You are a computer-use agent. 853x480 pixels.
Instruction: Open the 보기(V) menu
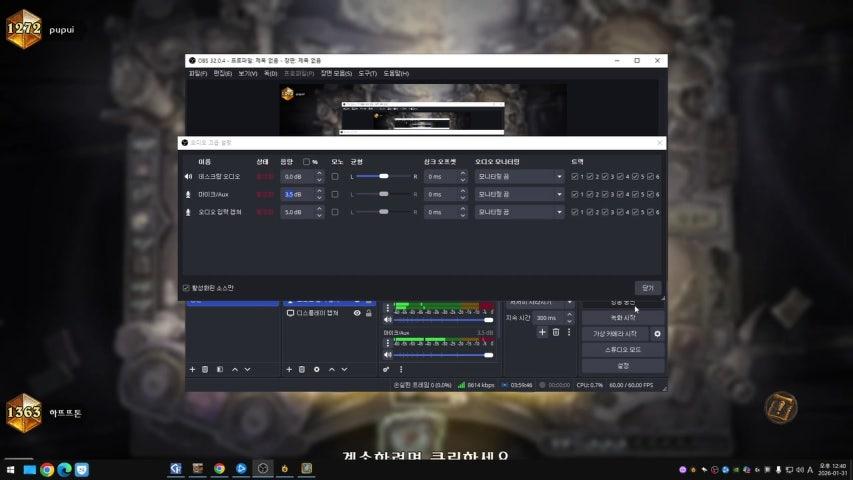click(x=248, y=73)
